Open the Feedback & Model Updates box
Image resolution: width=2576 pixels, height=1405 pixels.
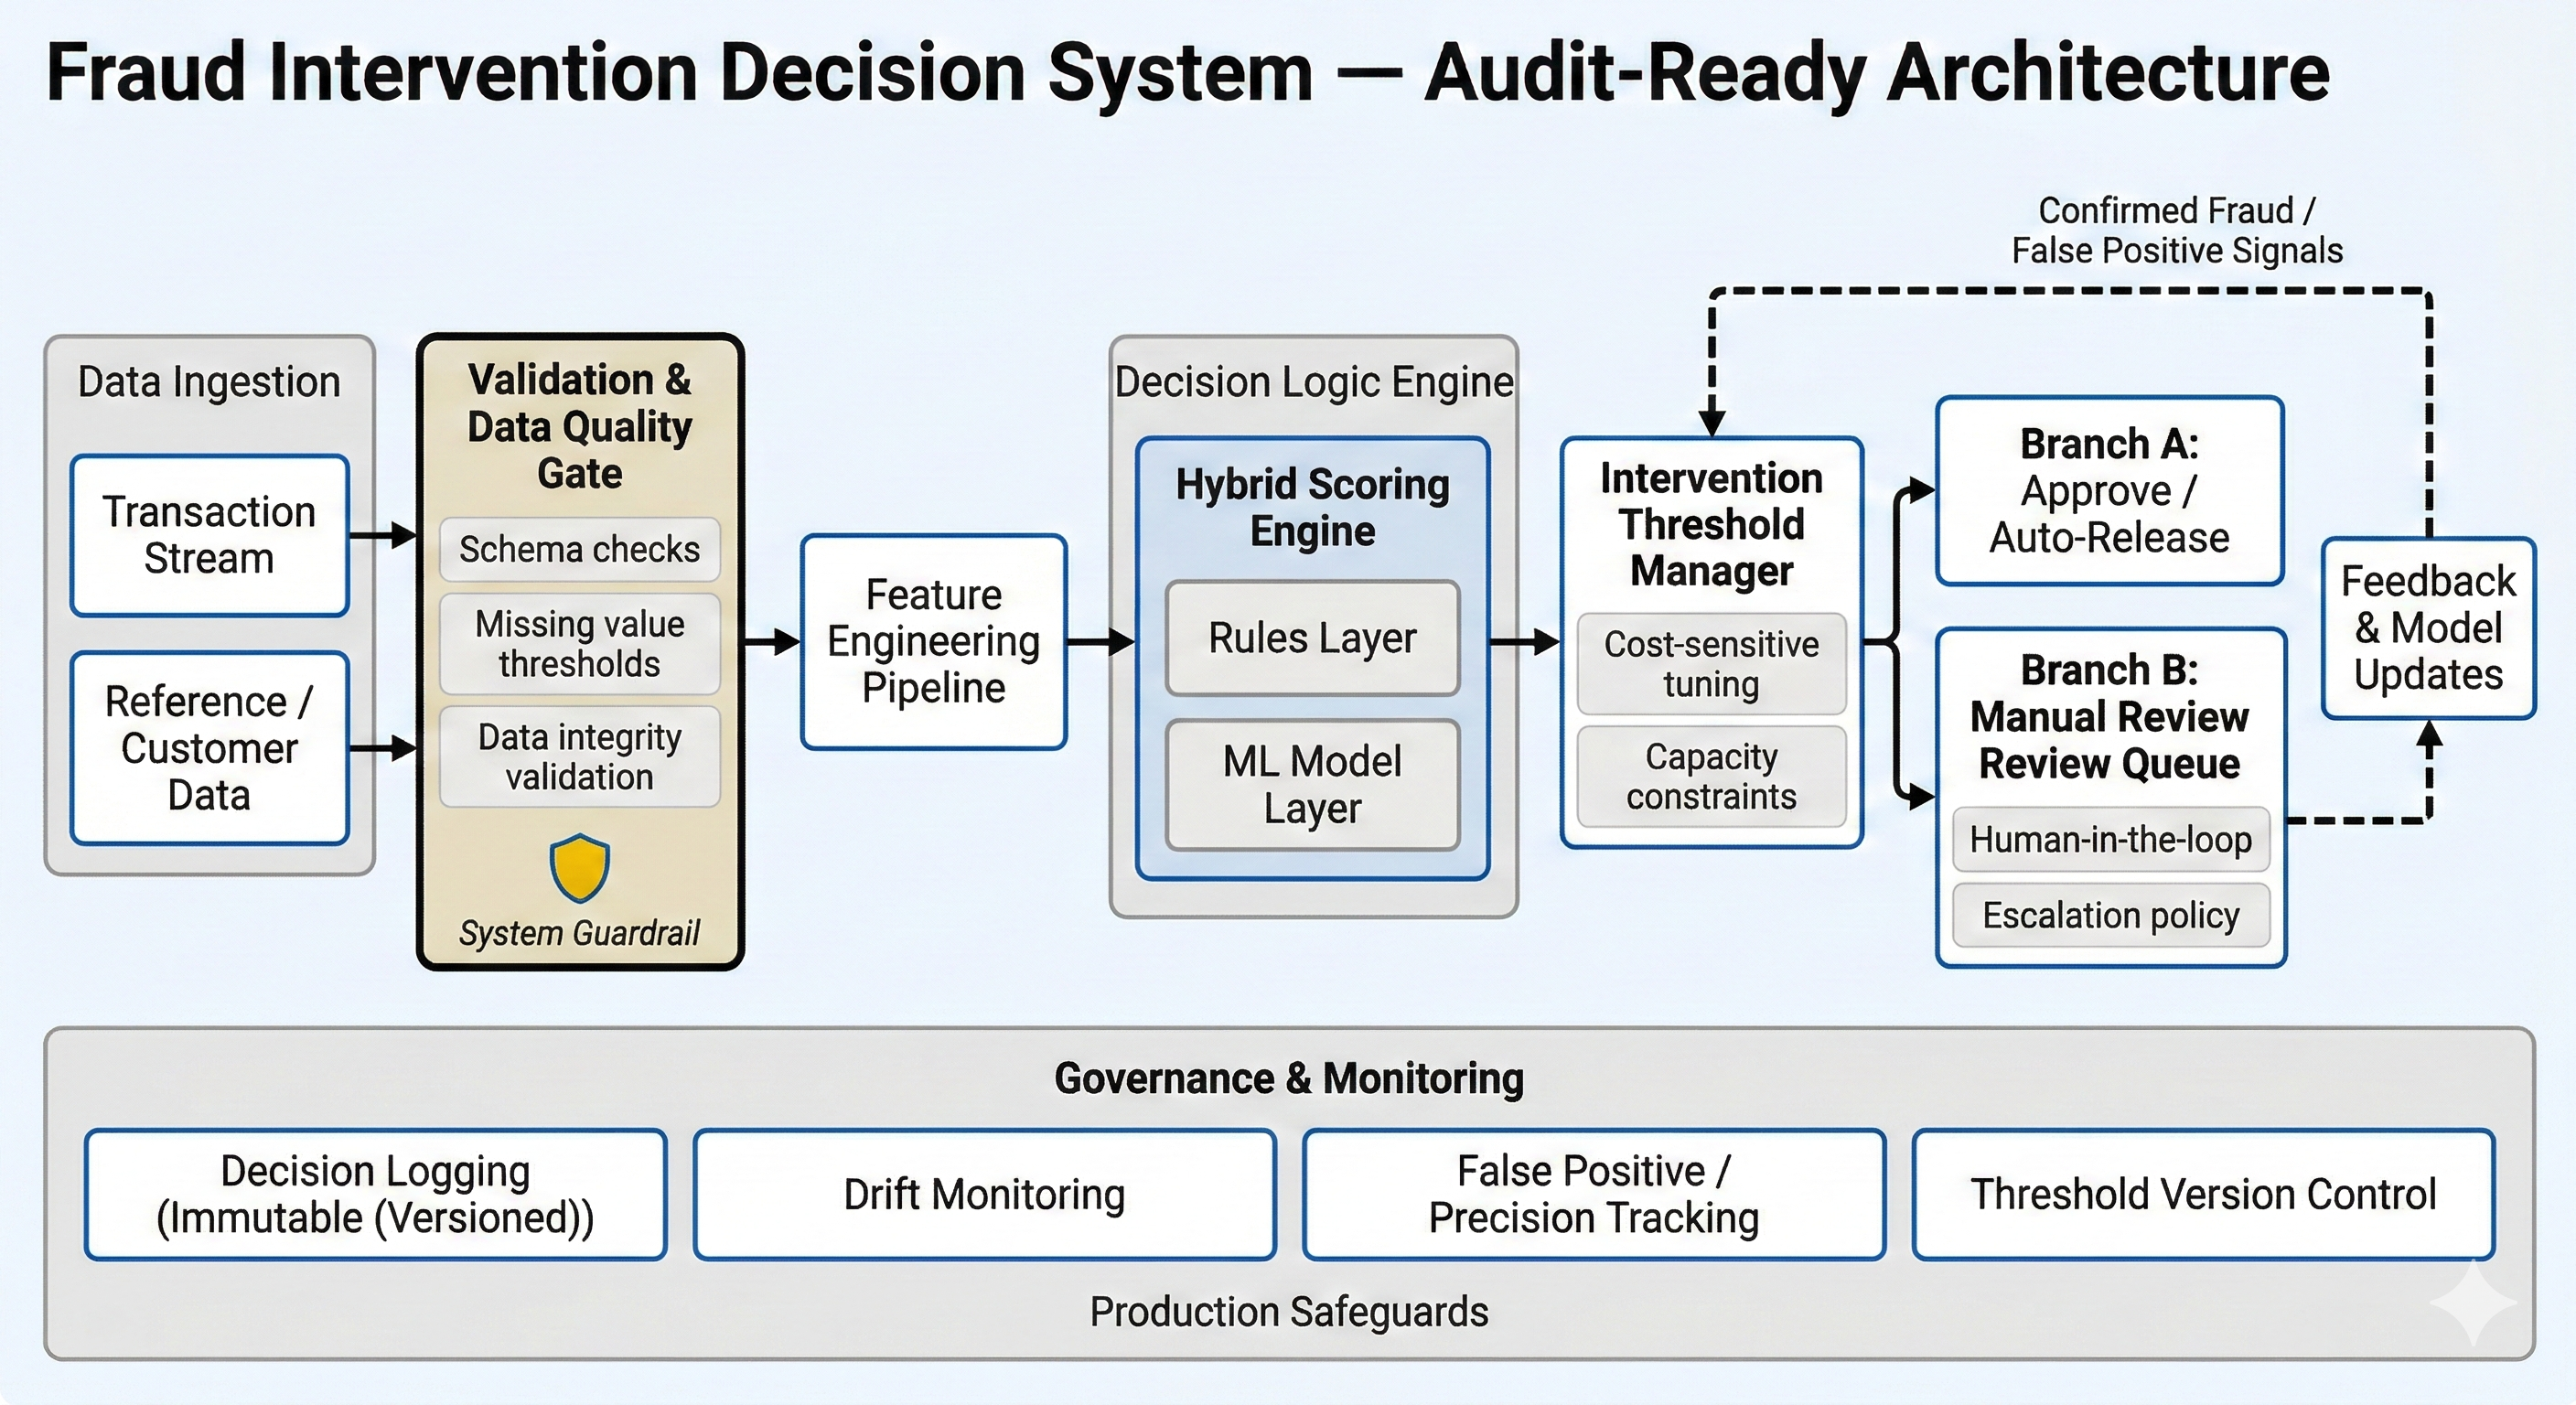click(2428, 628)
